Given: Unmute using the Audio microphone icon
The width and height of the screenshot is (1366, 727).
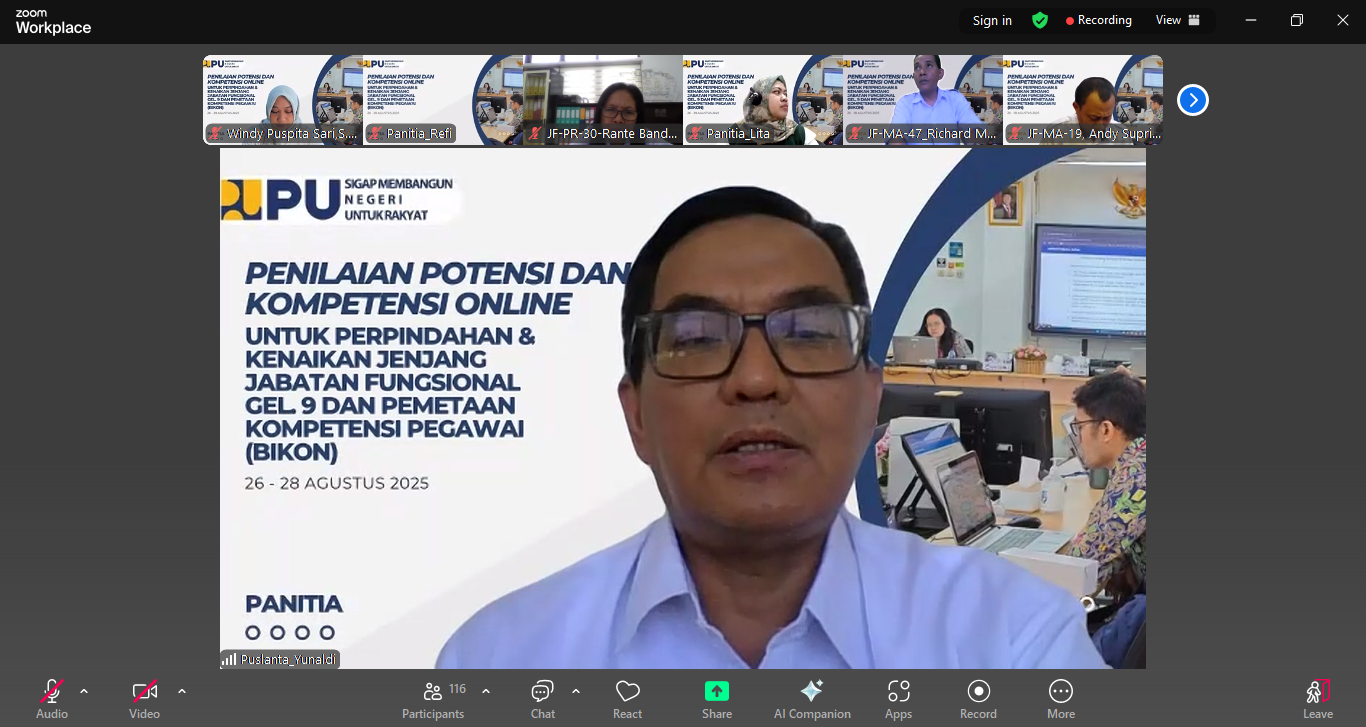Looking at the screenshot, I should pos(52,691).
